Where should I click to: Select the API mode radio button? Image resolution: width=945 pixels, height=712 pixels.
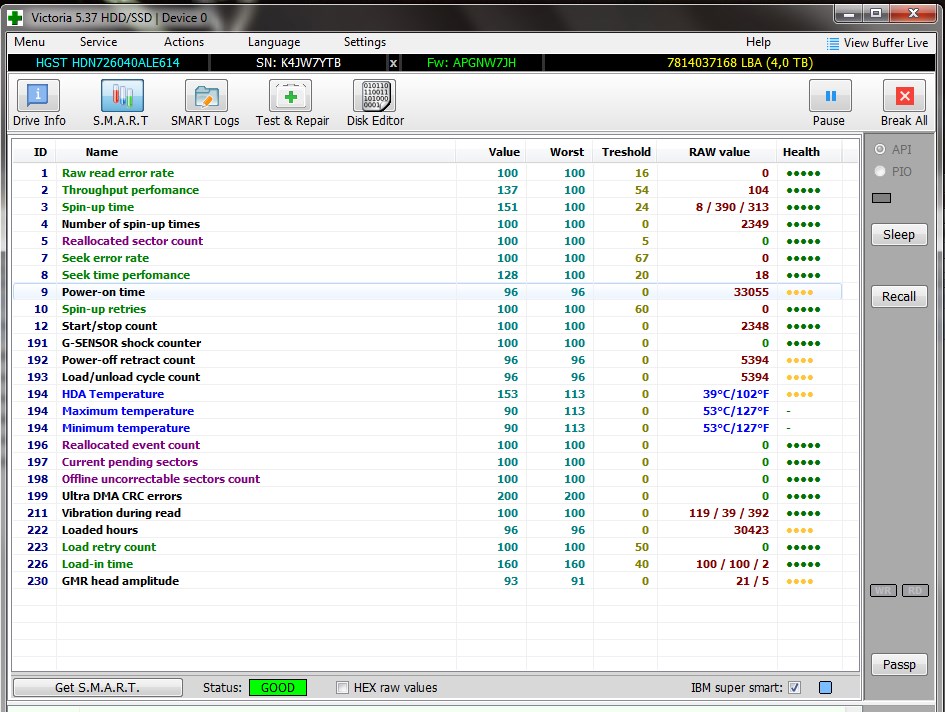(880, 149)
